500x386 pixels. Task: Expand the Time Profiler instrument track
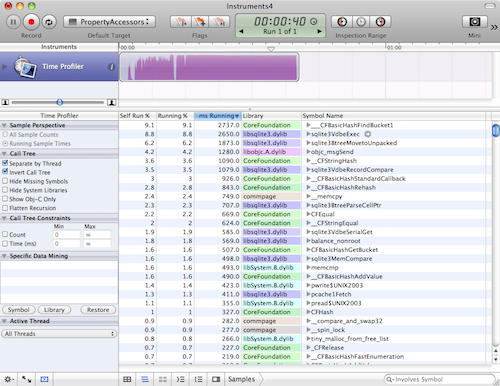click(x=4, y=67)
